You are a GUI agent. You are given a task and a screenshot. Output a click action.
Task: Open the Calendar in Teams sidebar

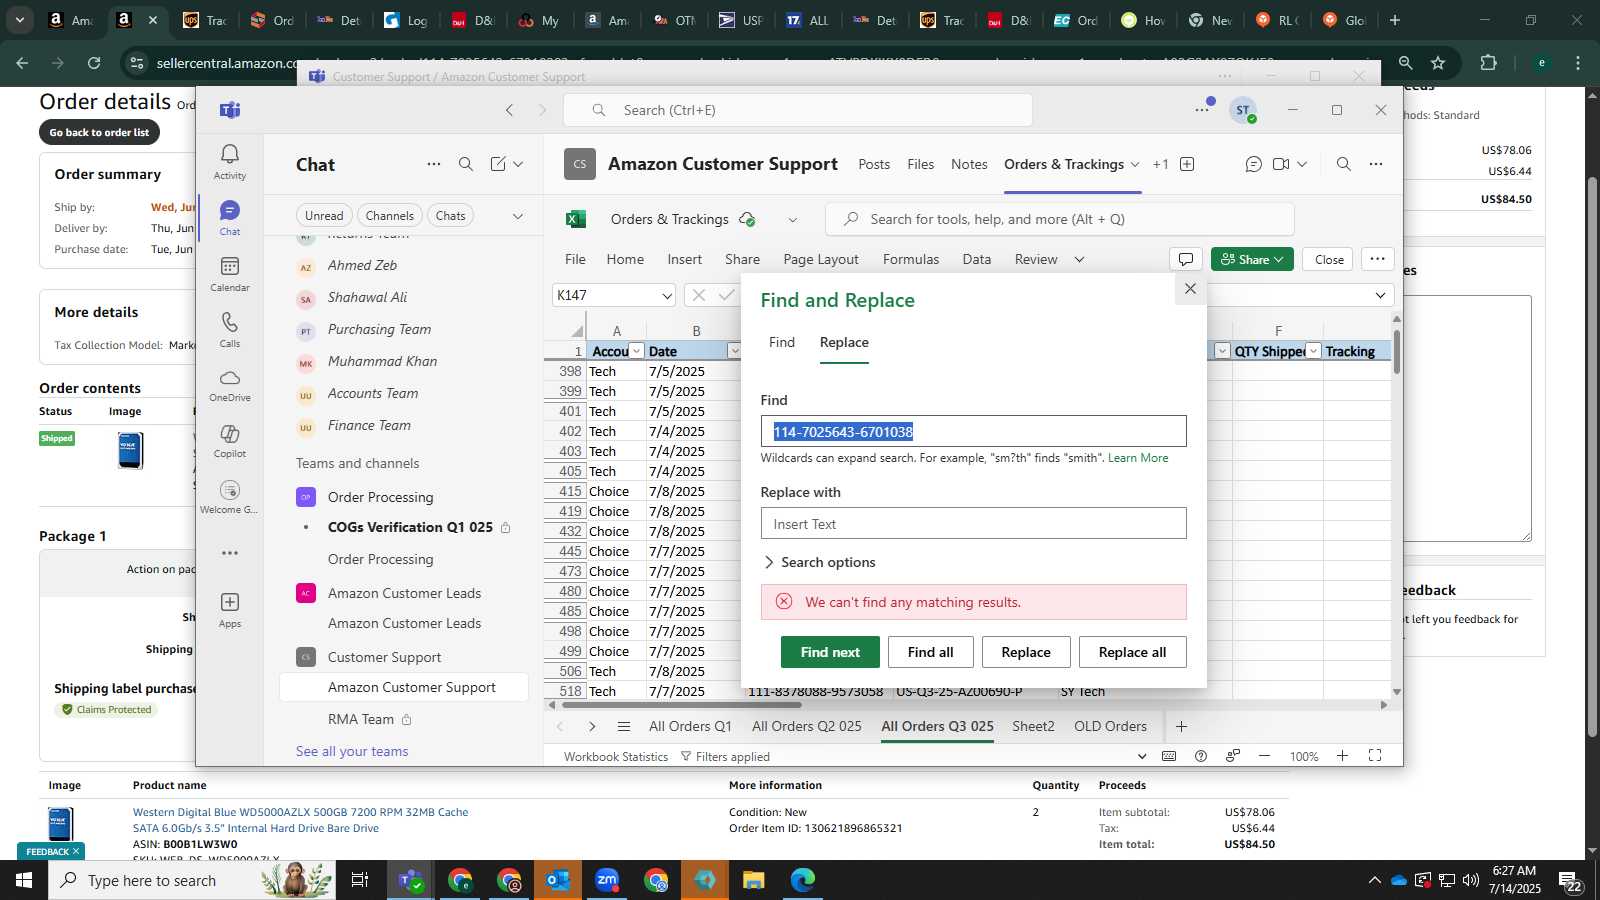pos(230,273)
